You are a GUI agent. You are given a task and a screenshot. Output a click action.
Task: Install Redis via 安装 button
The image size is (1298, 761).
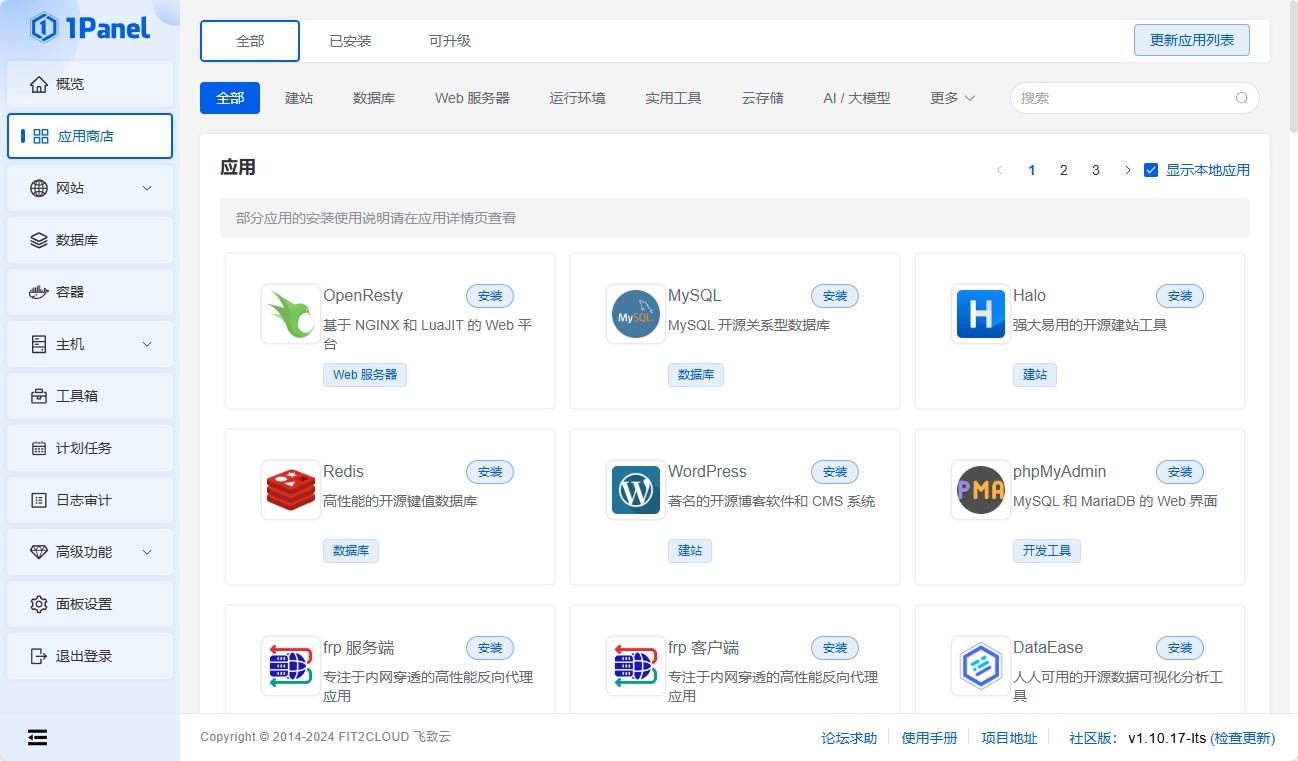pos(490,472)
